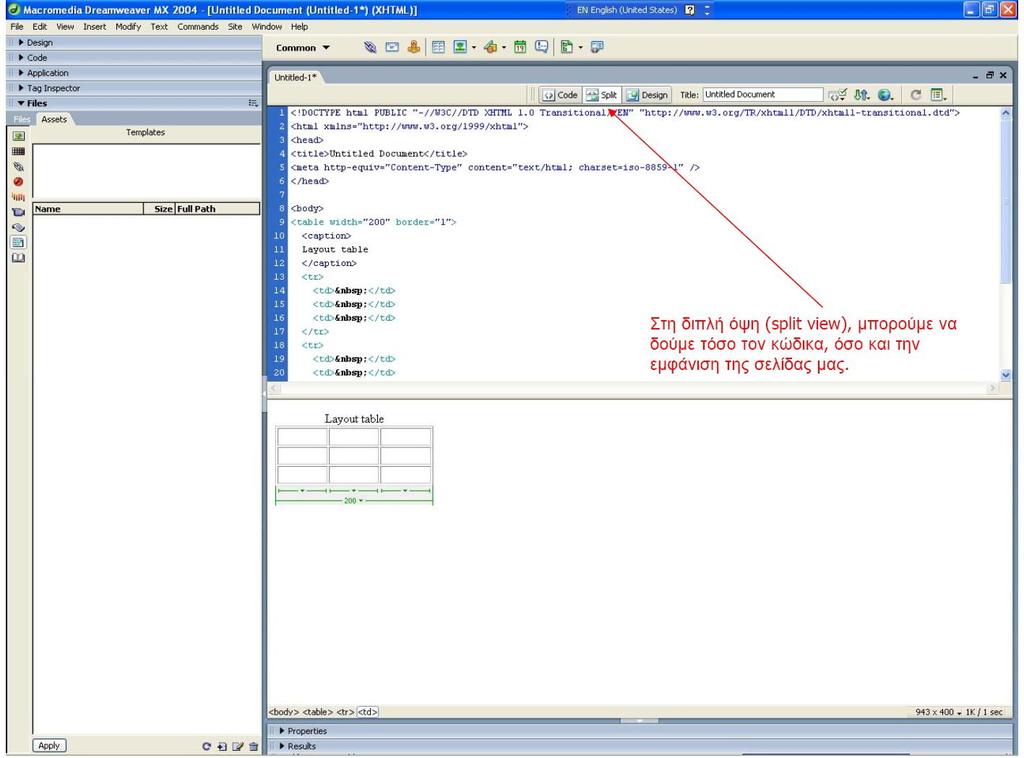Show Library category in Assets panel

(18, 258)
